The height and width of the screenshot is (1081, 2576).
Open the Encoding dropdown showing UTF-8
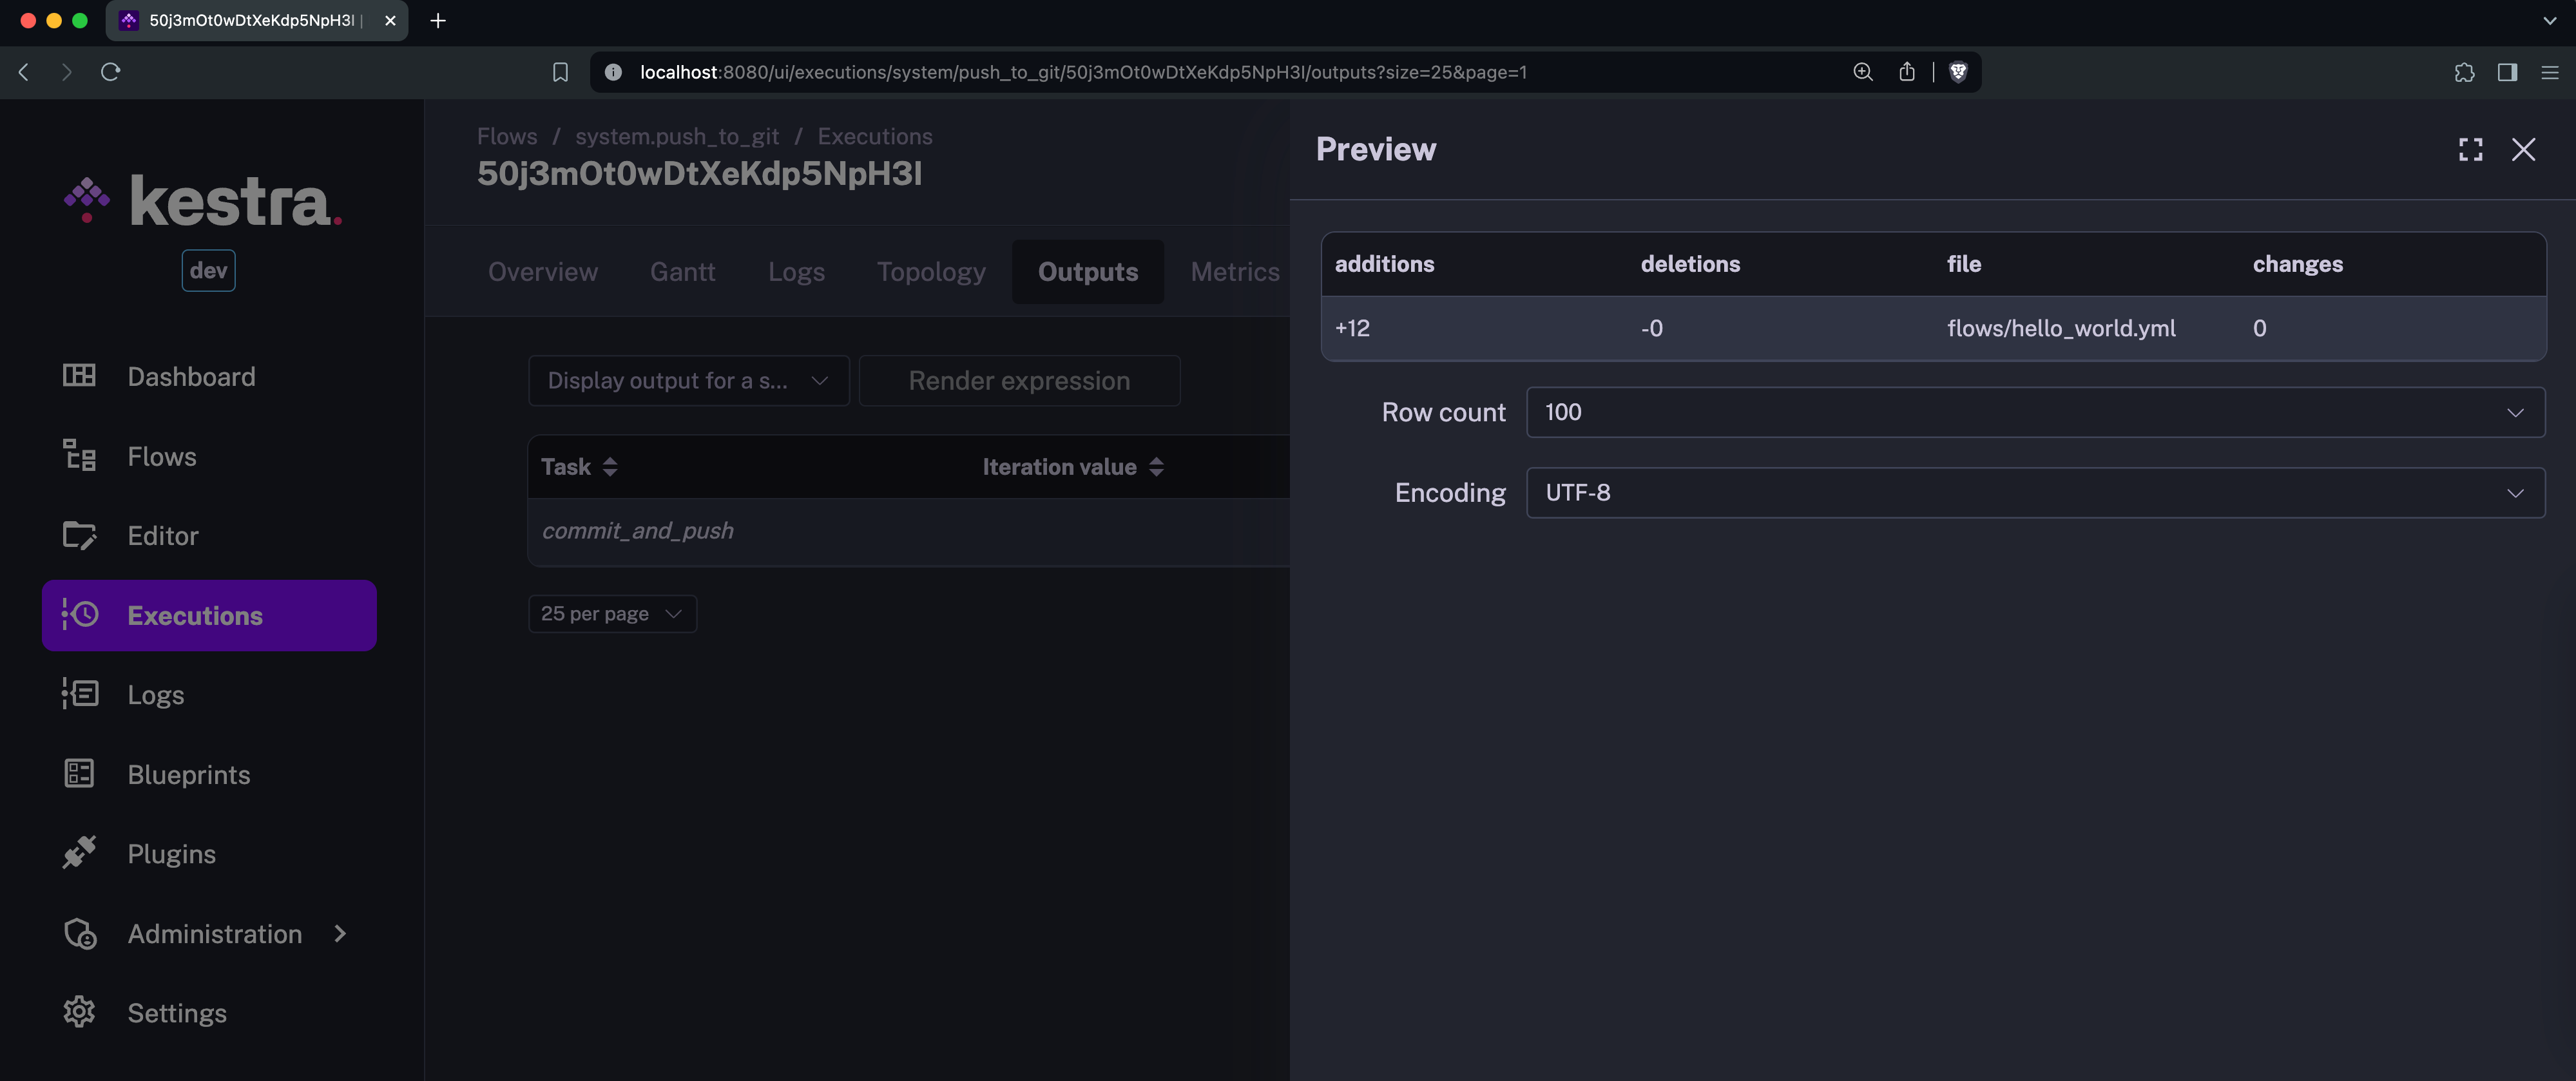[x=2034, y=493]
